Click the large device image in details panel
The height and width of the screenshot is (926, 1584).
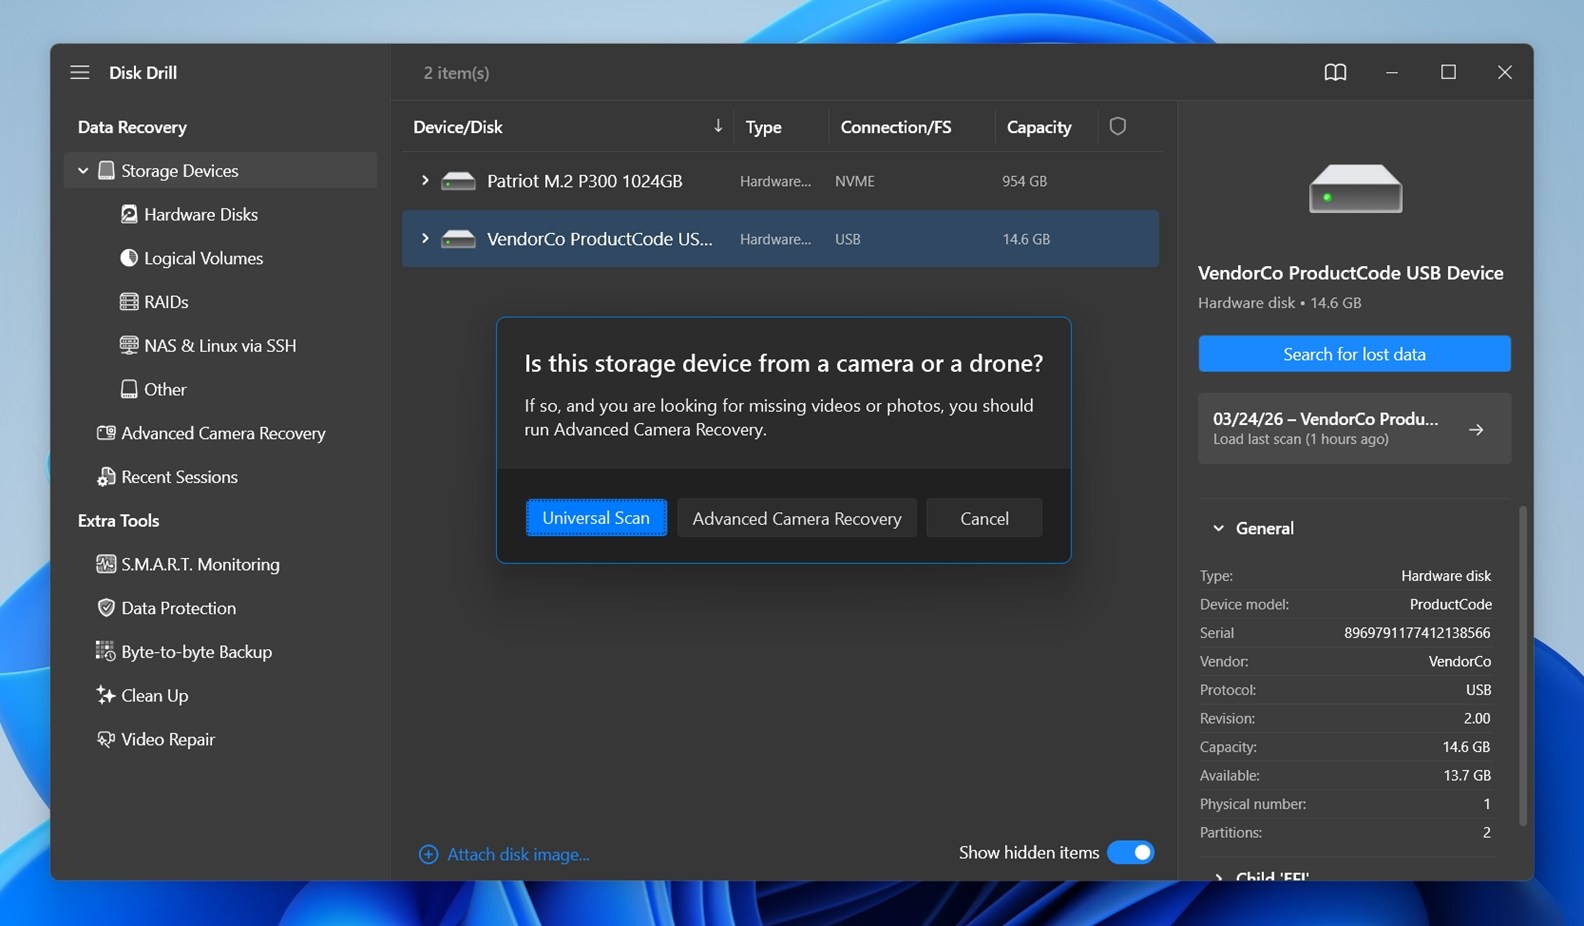coord(1355,189)
